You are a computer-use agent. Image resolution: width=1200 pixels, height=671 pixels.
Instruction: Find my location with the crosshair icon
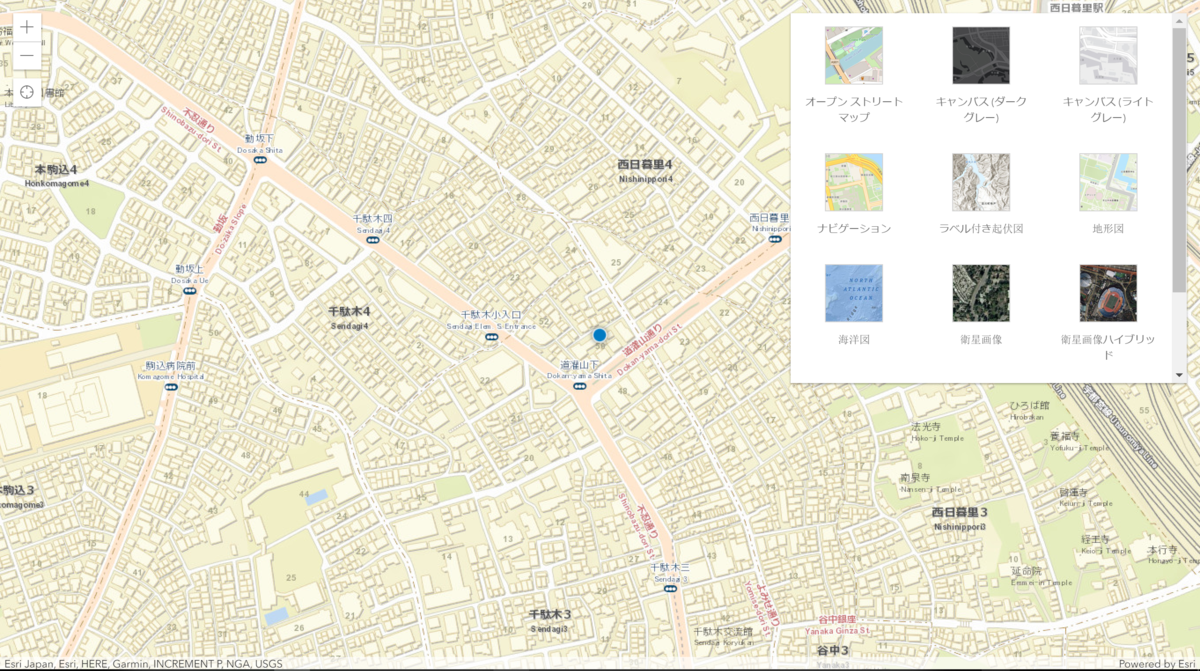27,92
